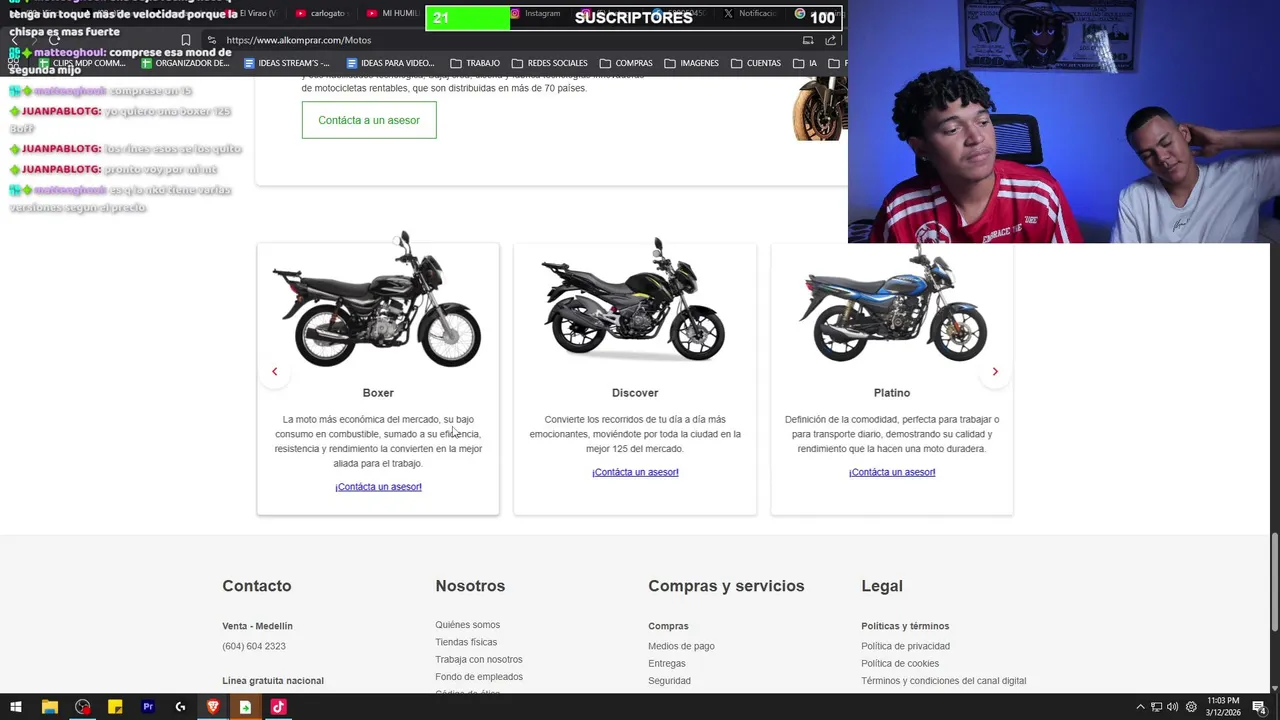Click Contáctala un asesor green button

coord(369,120)
